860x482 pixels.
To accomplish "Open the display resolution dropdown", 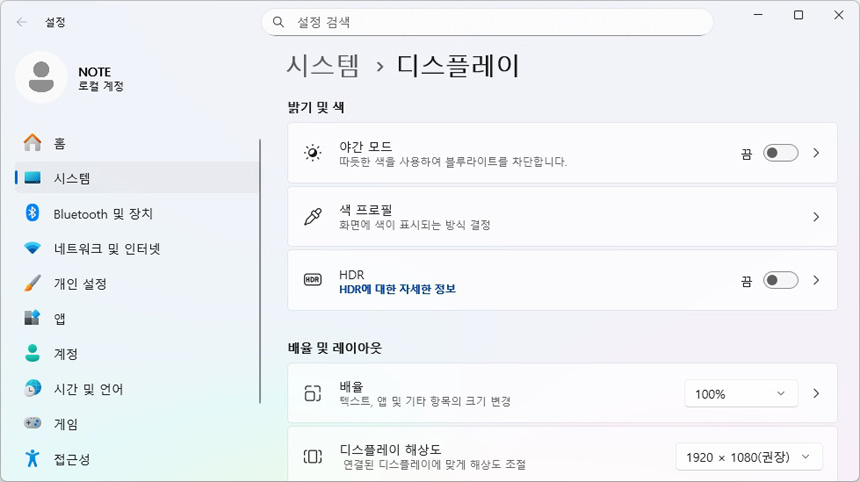I will pos(749,457).
